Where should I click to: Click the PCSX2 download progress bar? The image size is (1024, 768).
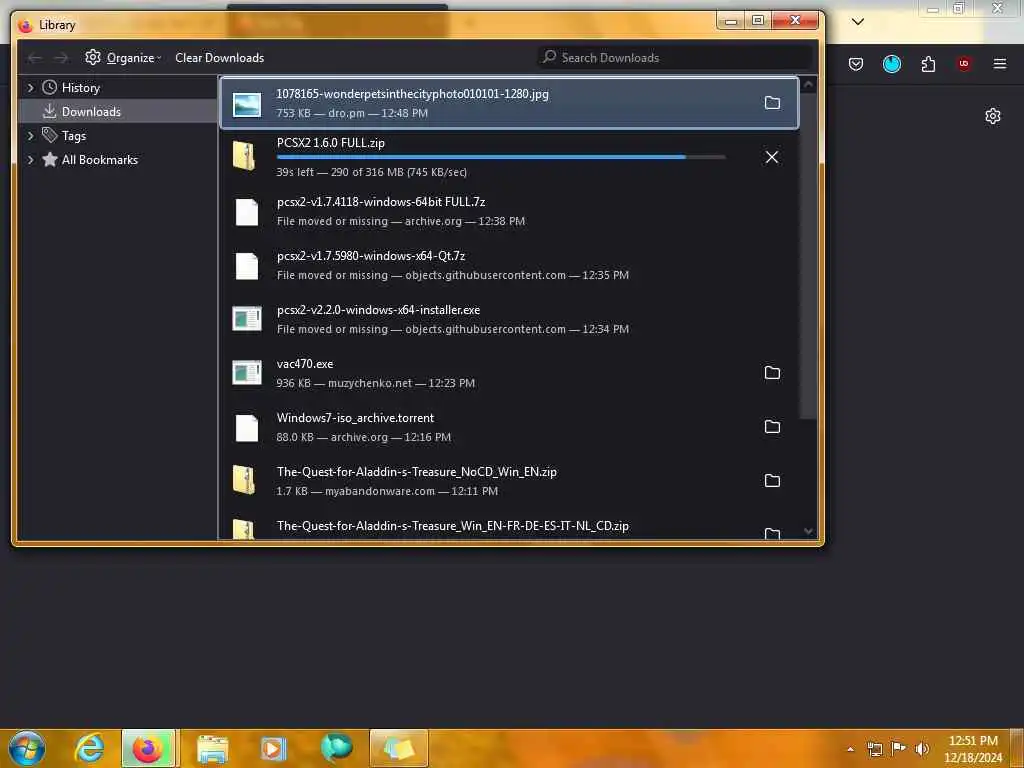501,157
